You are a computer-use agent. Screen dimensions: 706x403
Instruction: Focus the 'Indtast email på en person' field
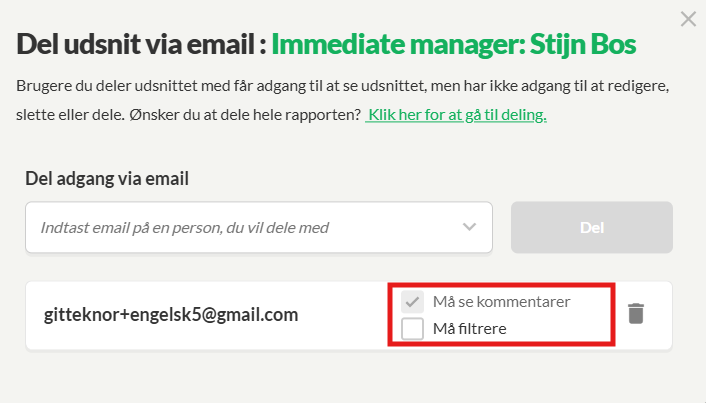240,227
